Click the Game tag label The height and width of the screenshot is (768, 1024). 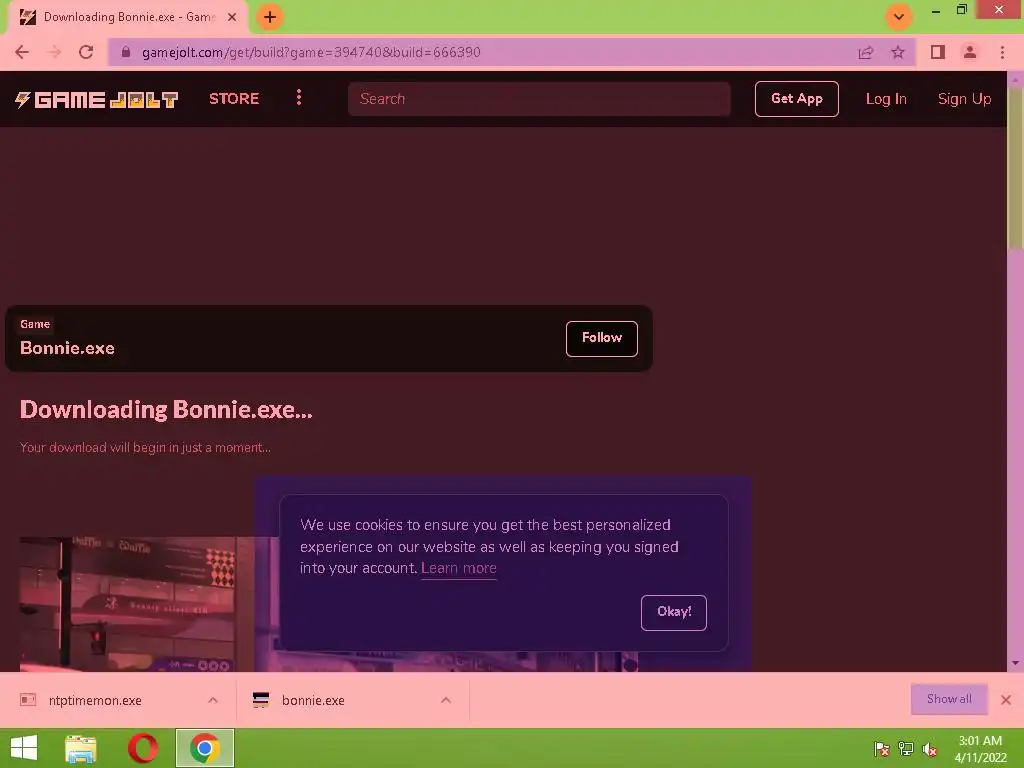(x=35, y=324)
